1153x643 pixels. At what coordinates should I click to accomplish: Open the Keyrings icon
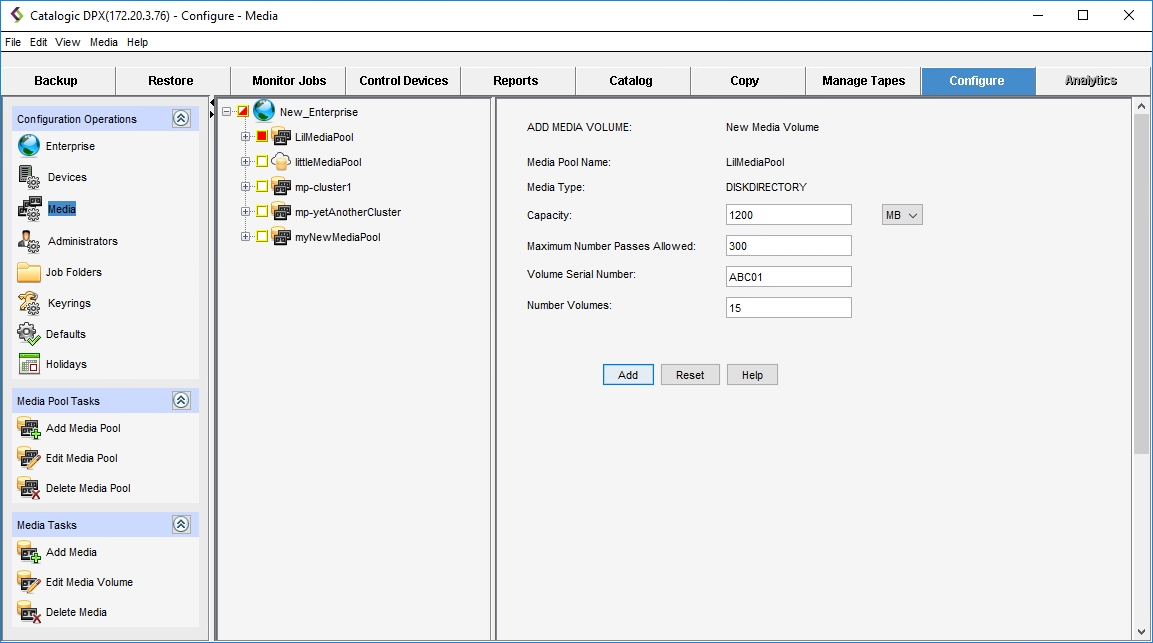point(29,303)
